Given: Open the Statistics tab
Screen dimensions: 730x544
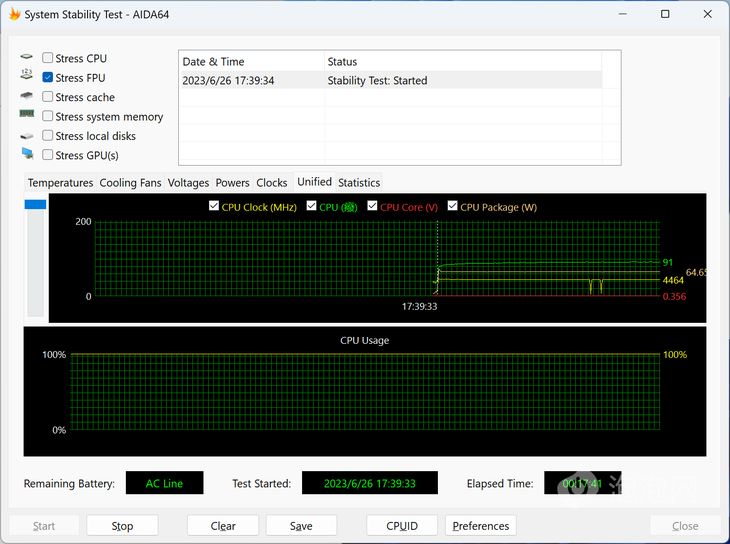Looking at the screenshot, I should point(359,183).
